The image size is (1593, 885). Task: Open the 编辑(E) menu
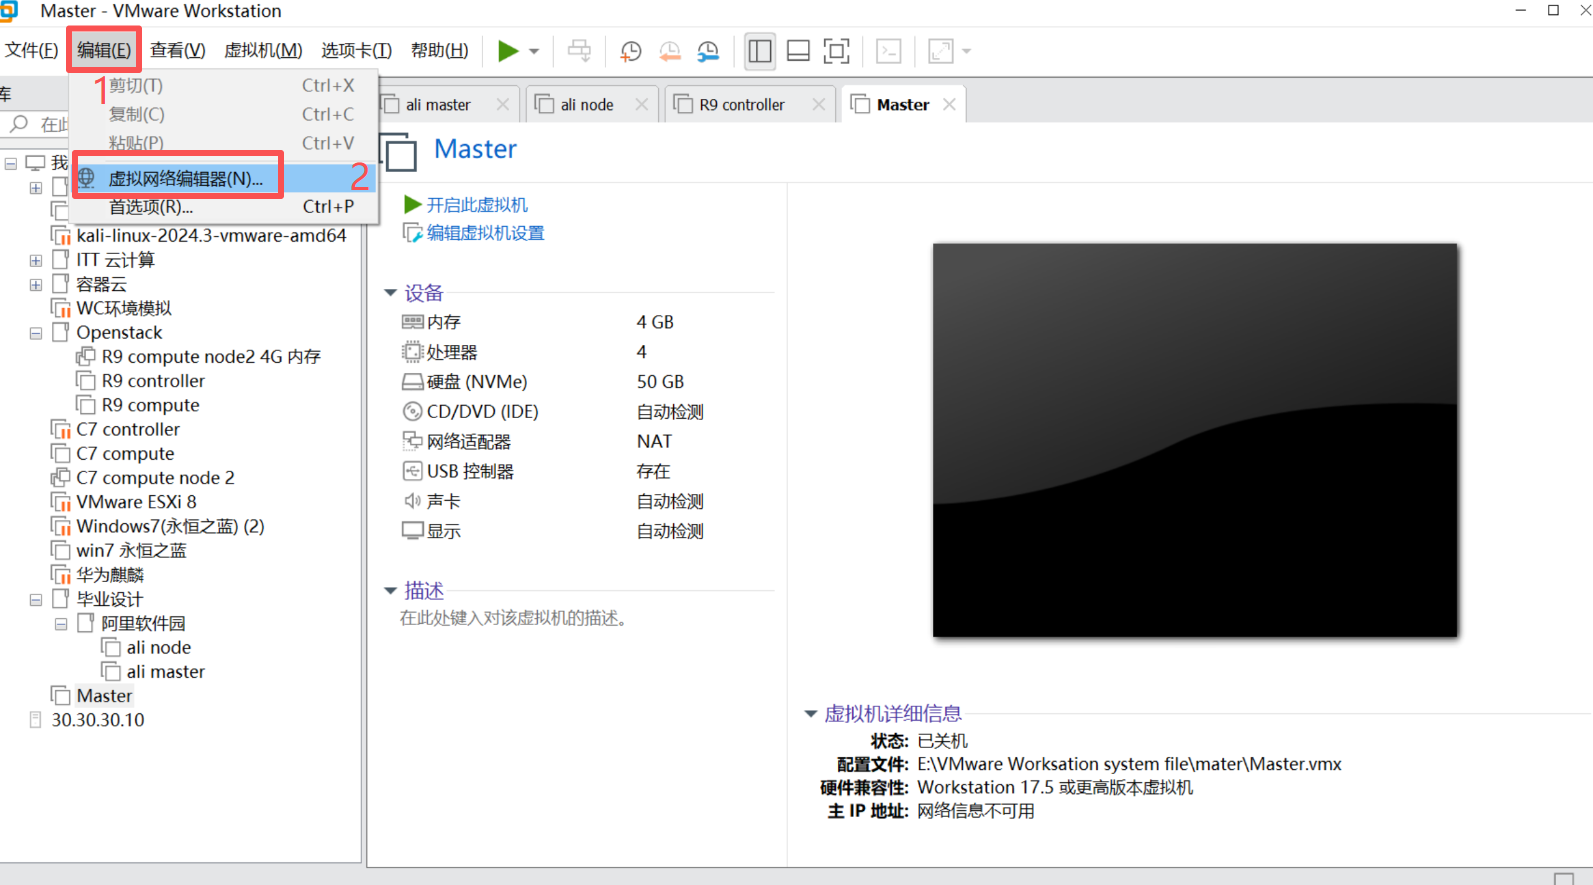tap(104, 50)
